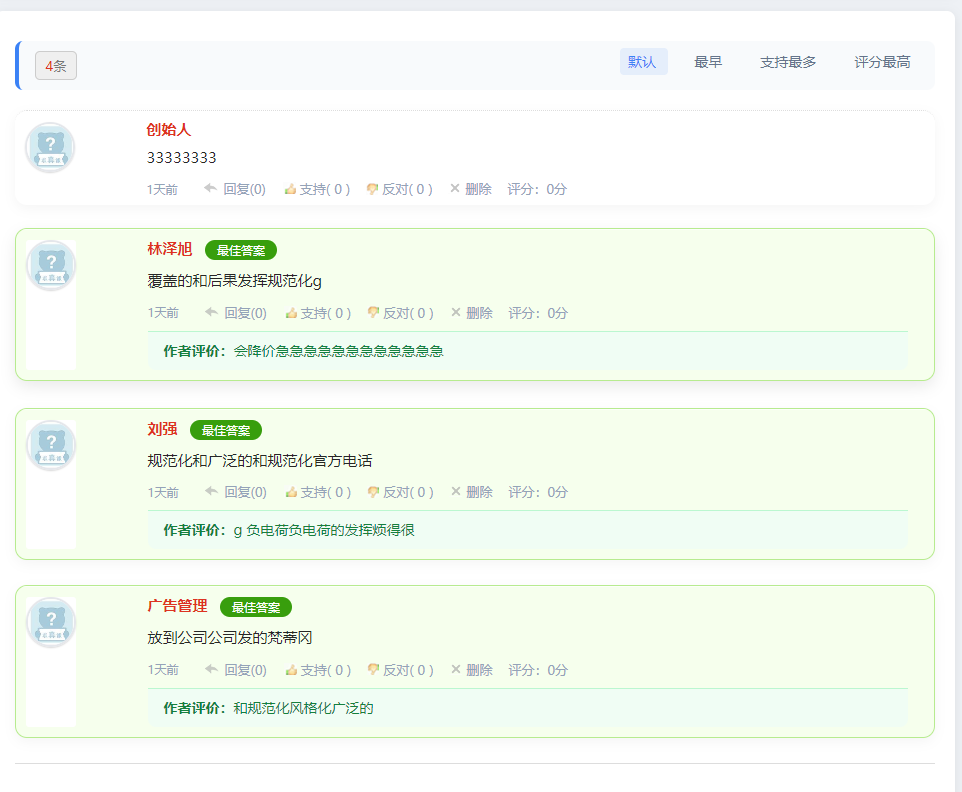Click the 广告管理 username
962x792 pixels.
177,606
